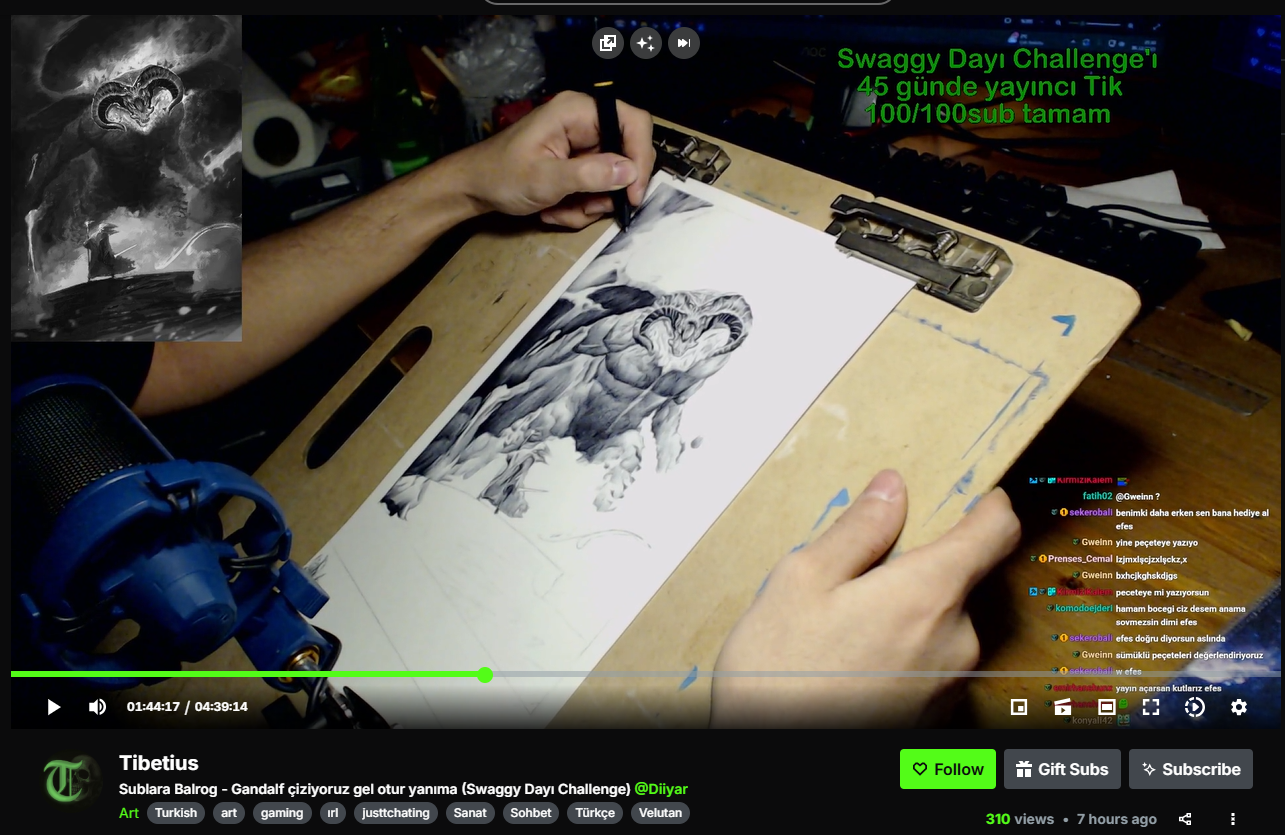The height and width of the screenshot is (835, 1285).
Task: Click the fath02 chat username in overlay
Action: (x=1097, y=496)
